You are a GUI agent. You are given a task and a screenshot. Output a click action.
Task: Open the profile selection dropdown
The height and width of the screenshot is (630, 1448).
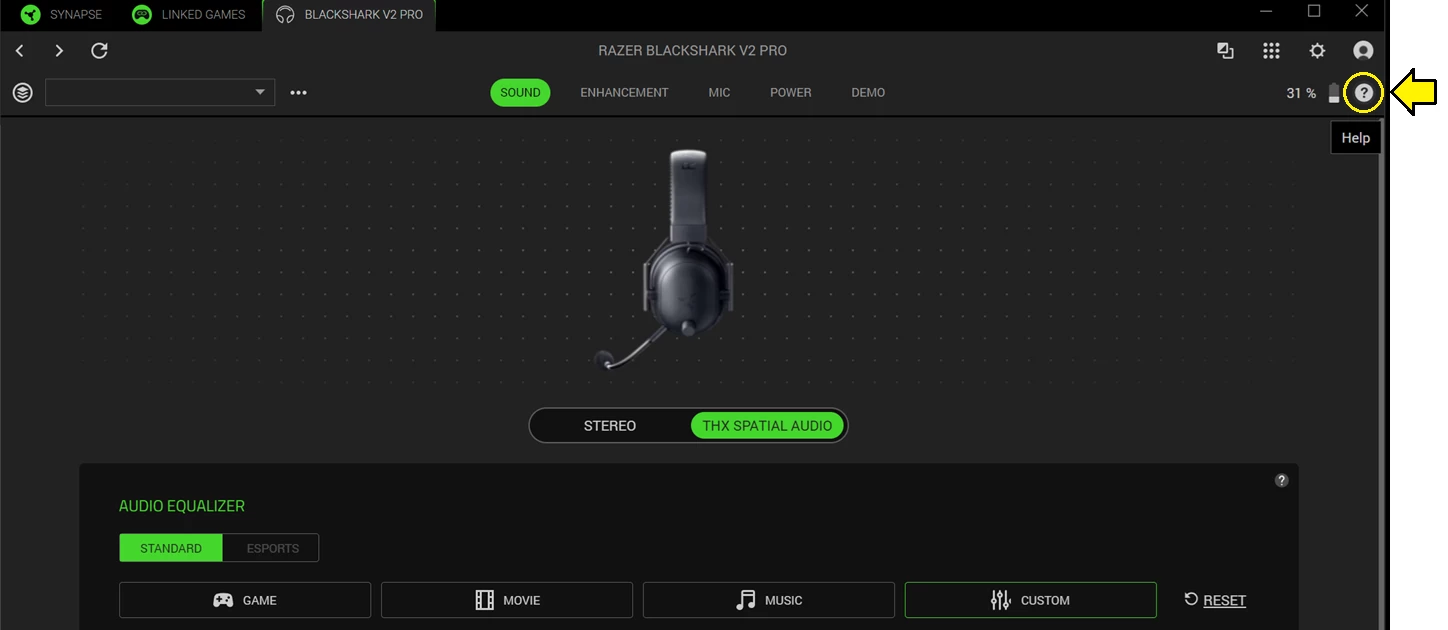[x=160, y=92]
